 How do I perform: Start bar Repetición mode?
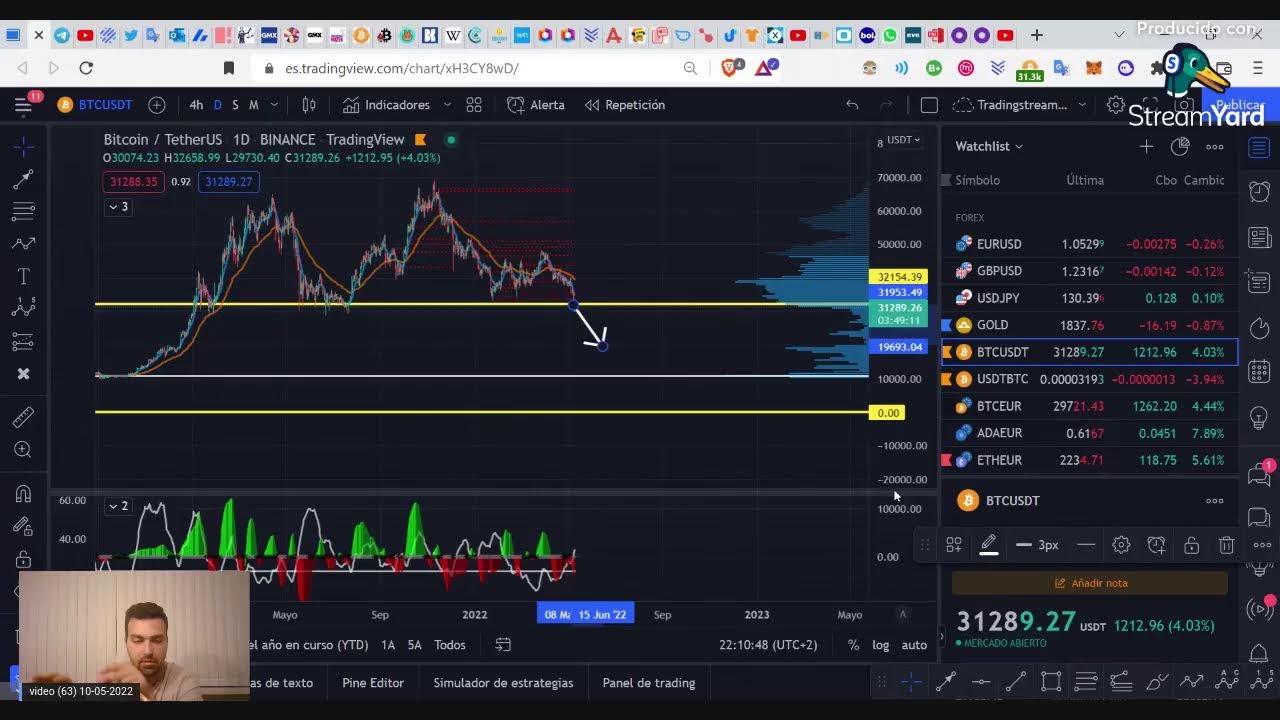(625, 104)
